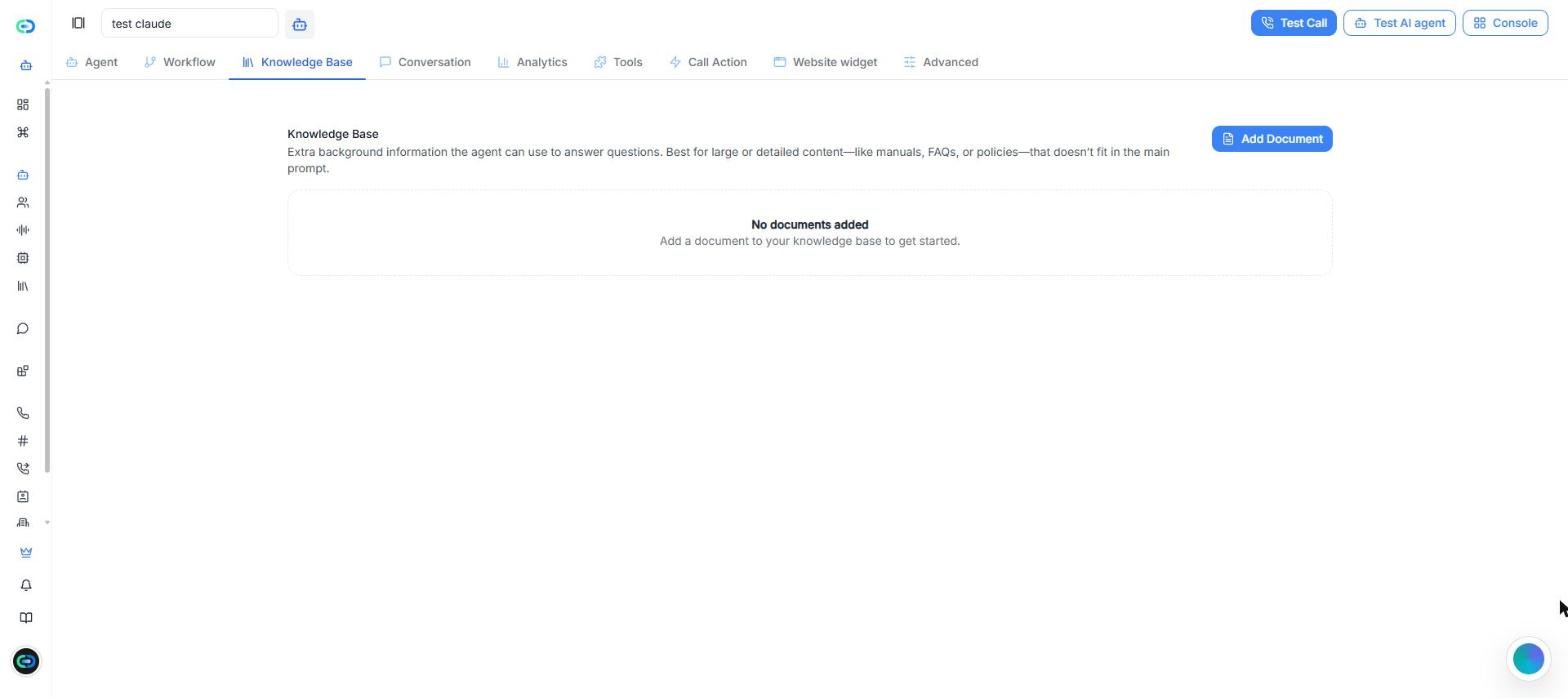Switch to the Workflow tab
This screenshot has height=698, width=1568.
click(x=180, y=62)
